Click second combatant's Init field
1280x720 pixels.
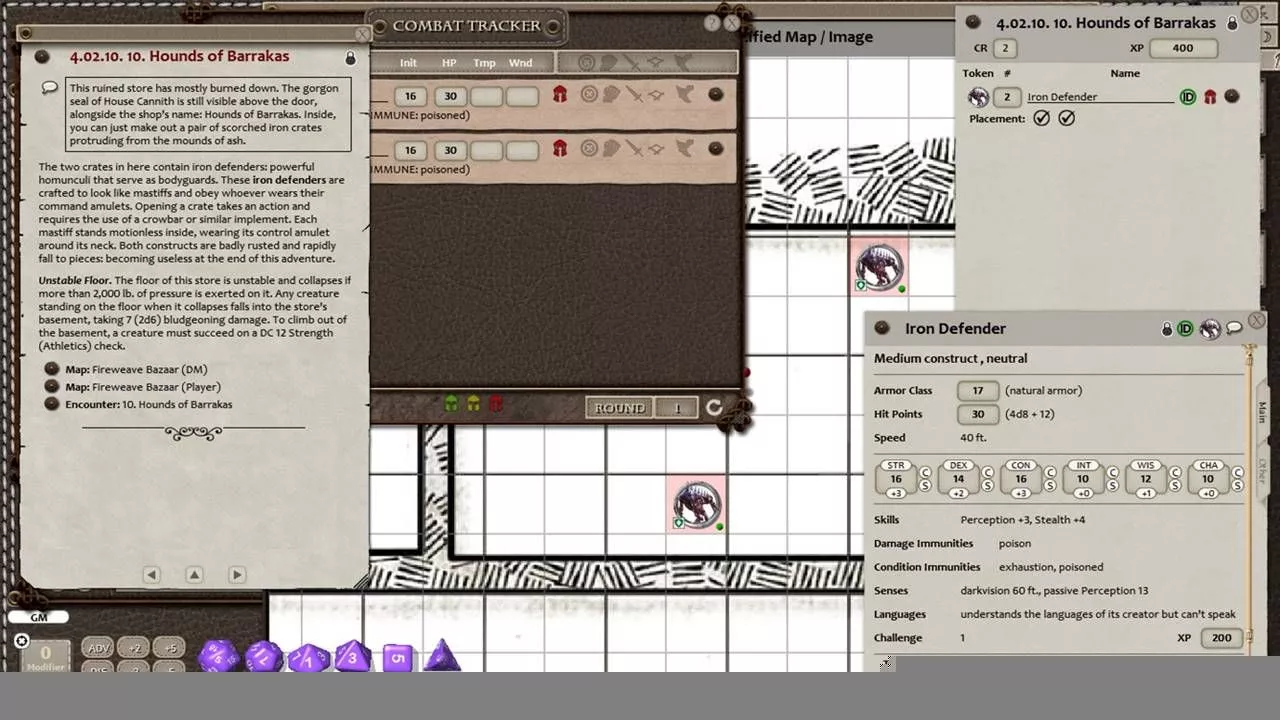[x=409, y=150]
